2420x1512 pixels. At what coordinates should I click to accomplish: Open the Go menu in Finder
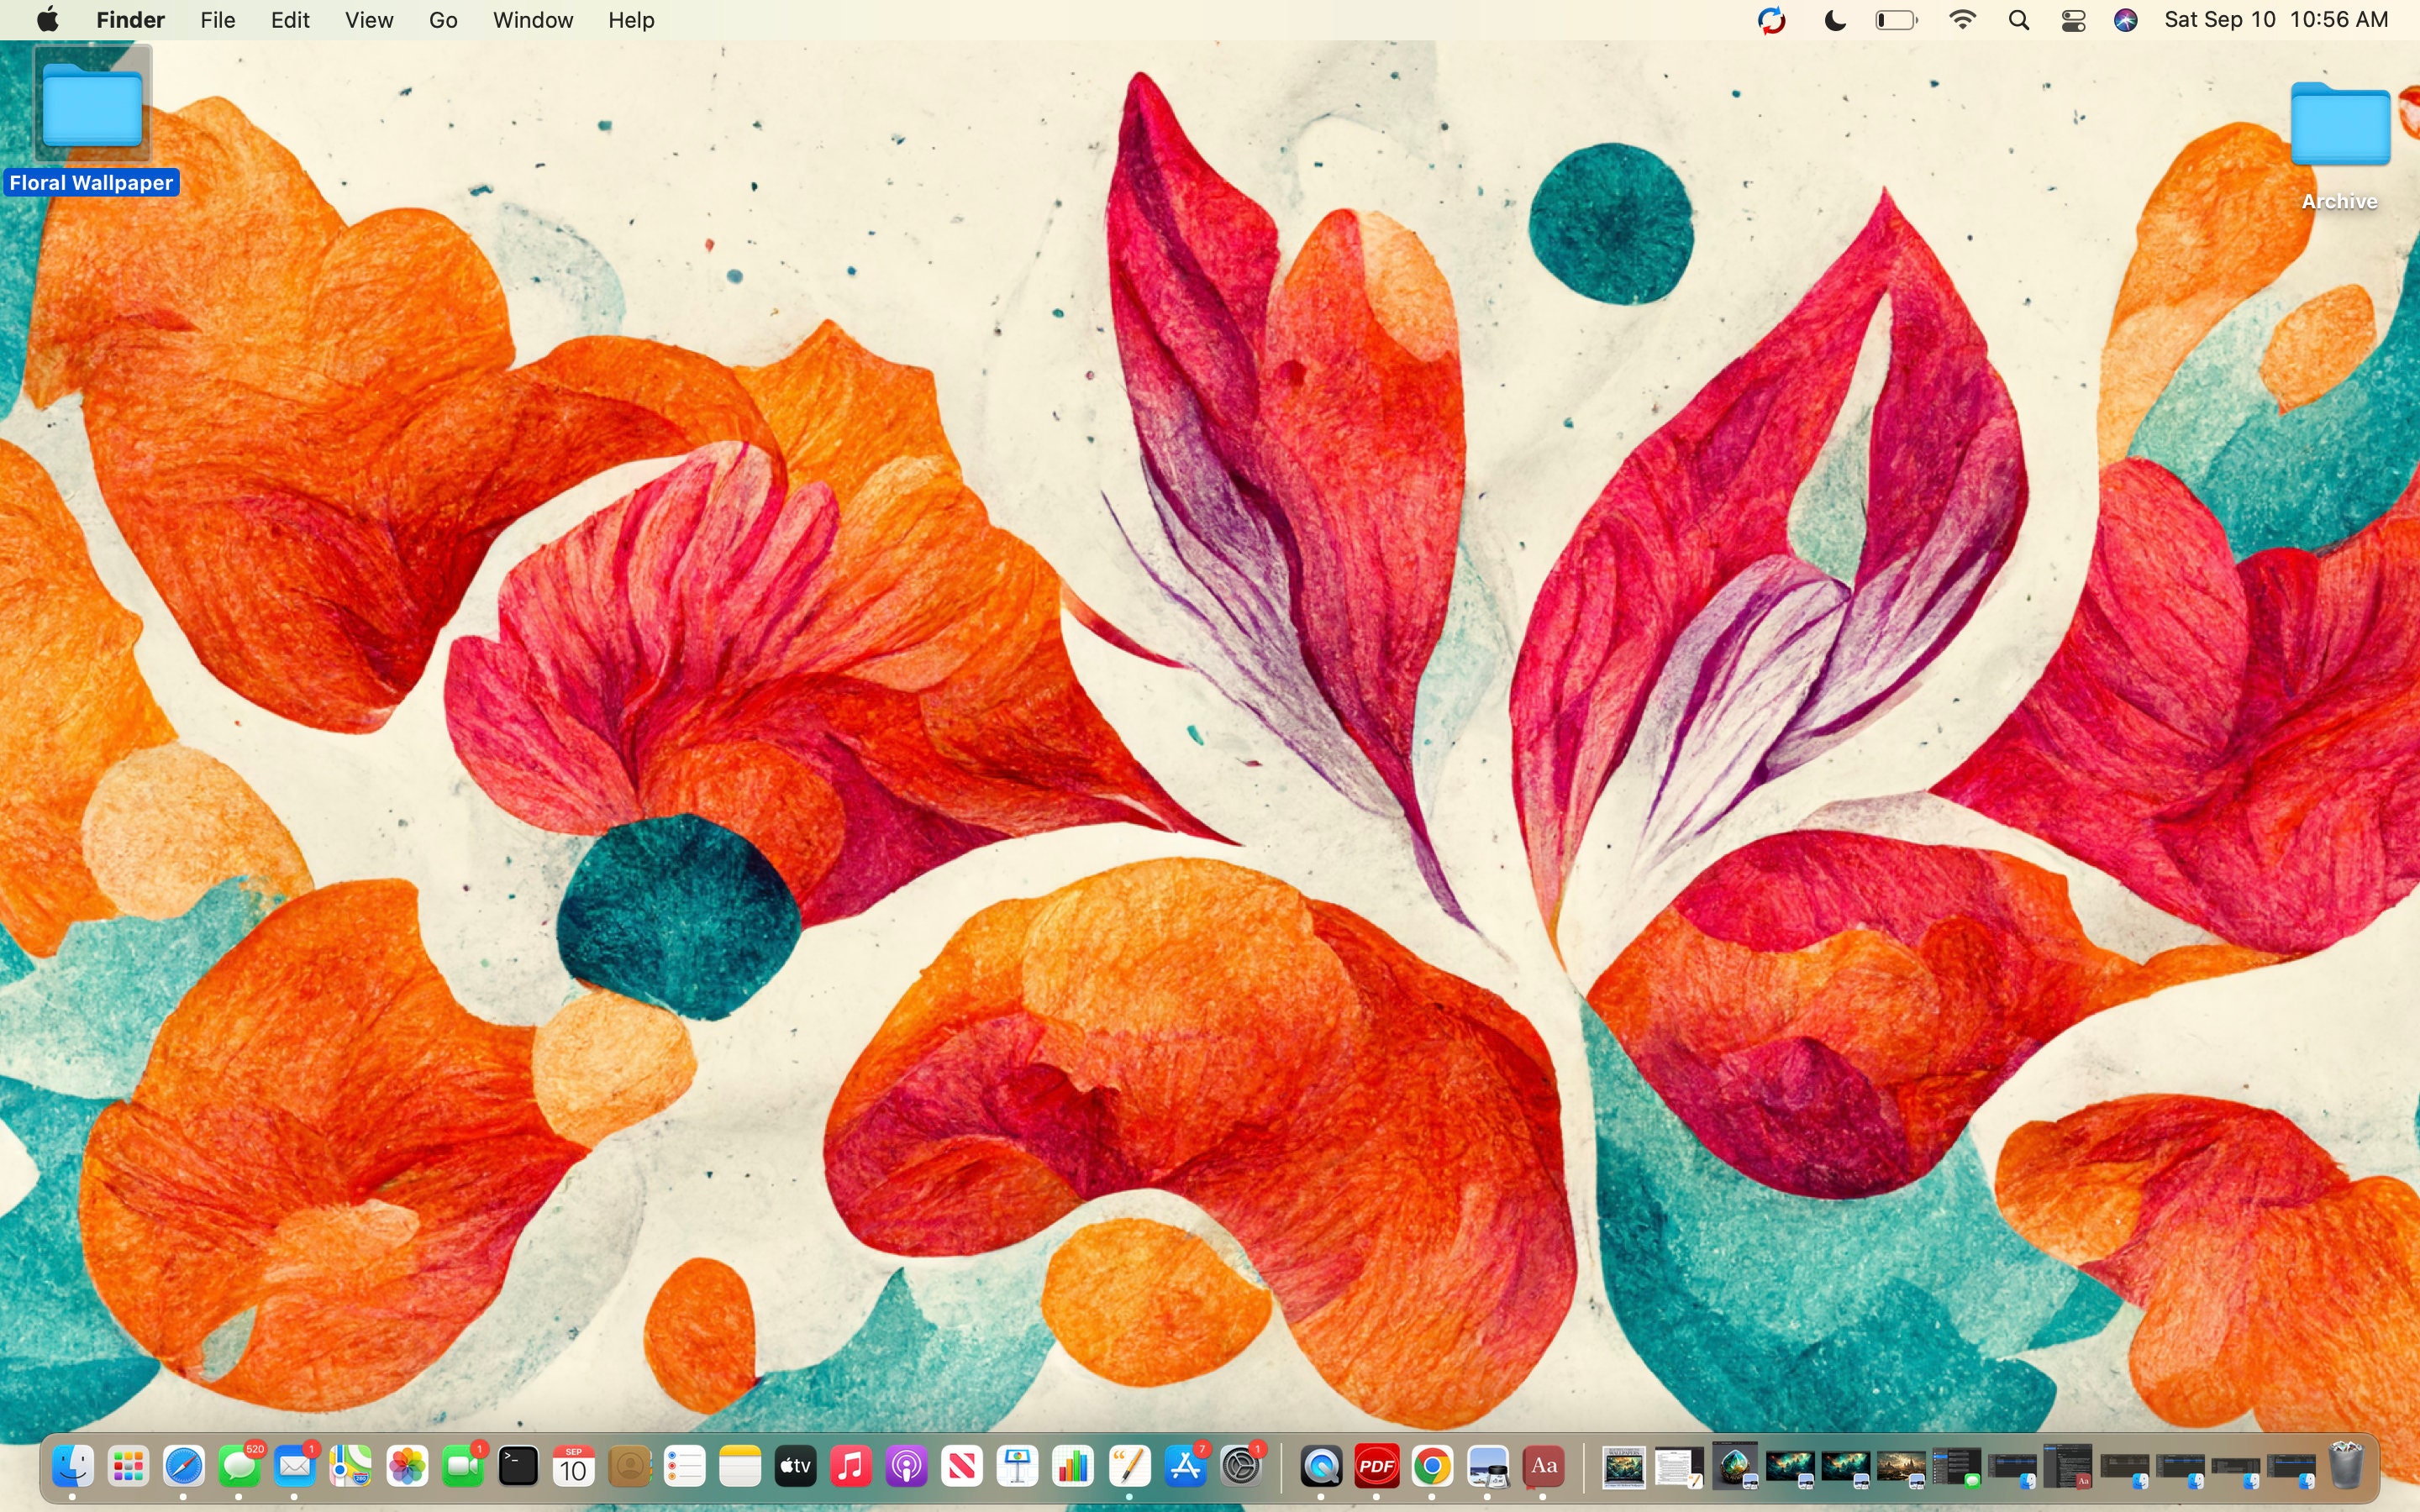[x=442, y=19]
